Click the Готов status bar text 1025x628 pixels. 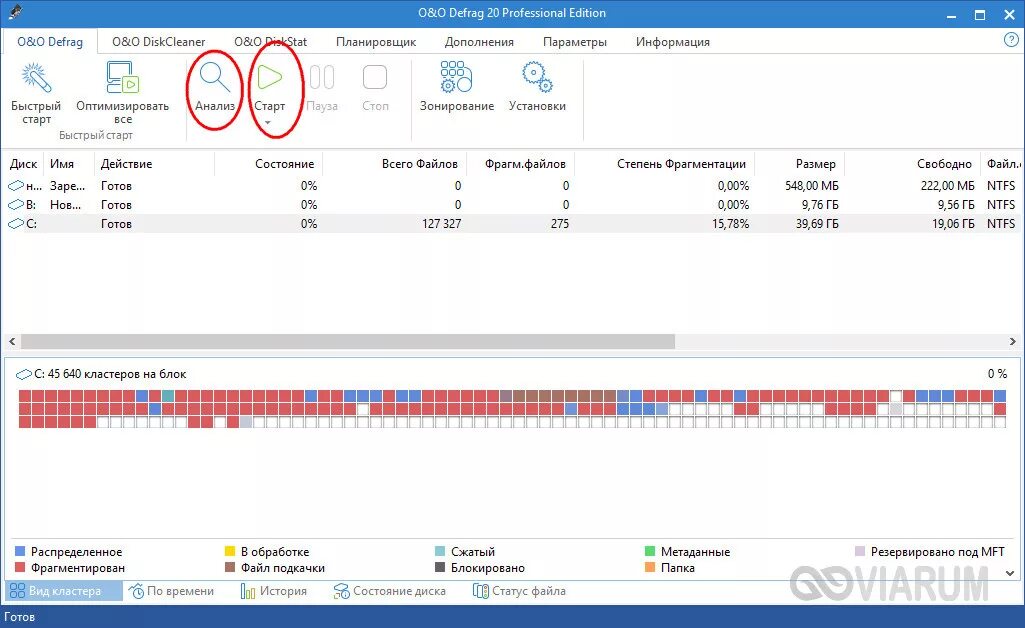[x=19, y=617]
